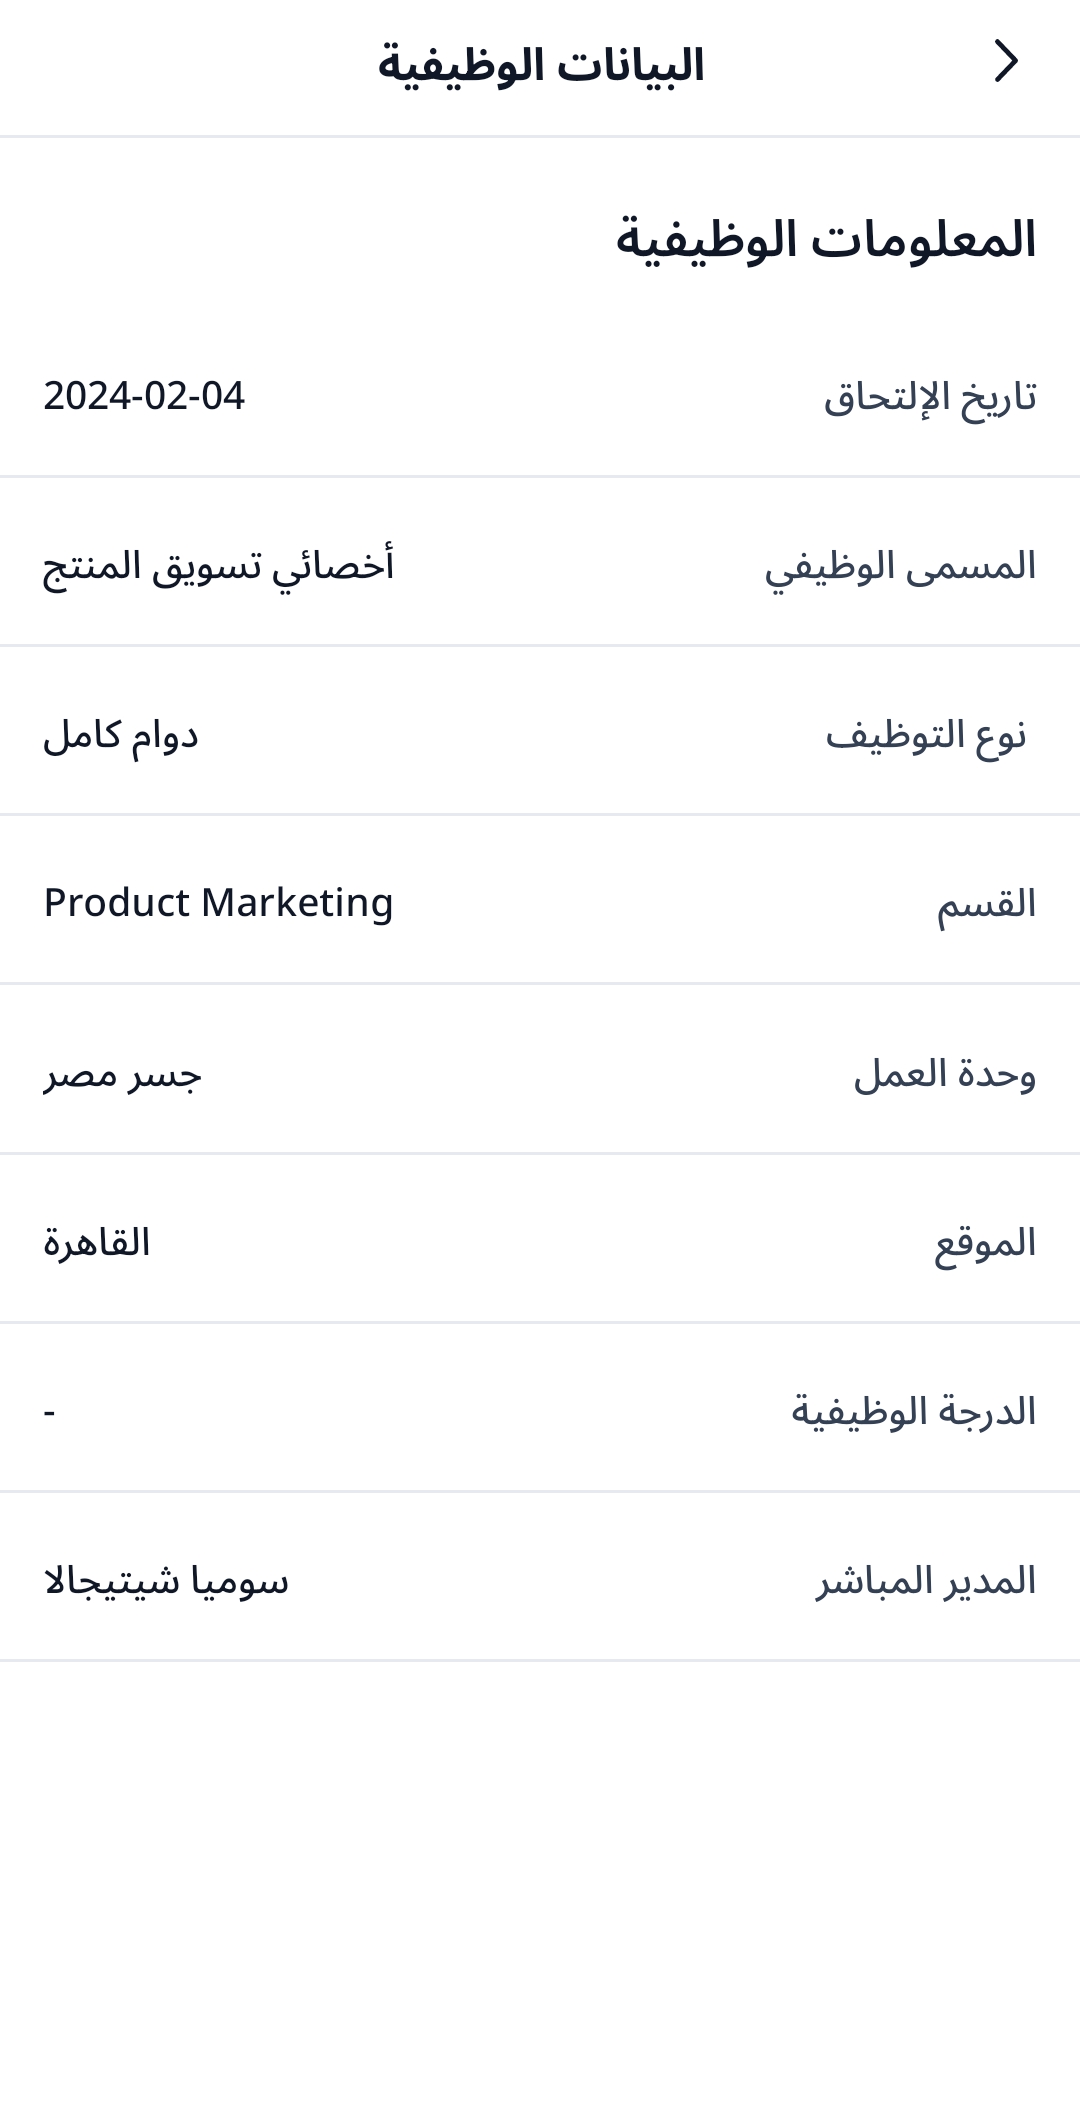1080x2125 pixels.
Task: Open direct manager سوميا شيتيجالا
Action: pyautogui.click(x=166, y=1581)
